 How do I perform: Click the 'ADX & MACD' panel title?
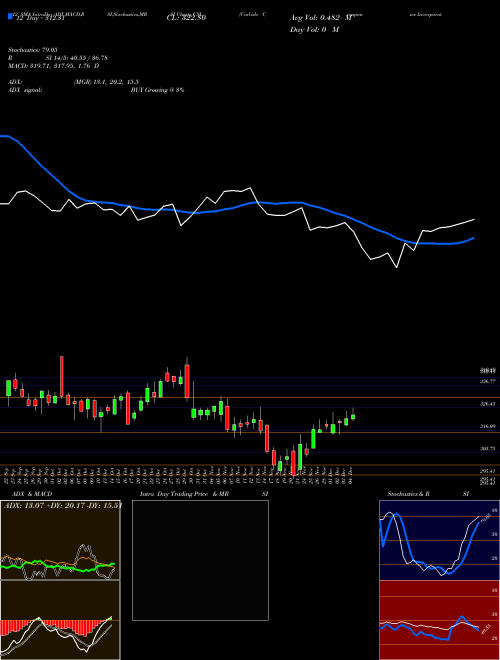point(32,494)
